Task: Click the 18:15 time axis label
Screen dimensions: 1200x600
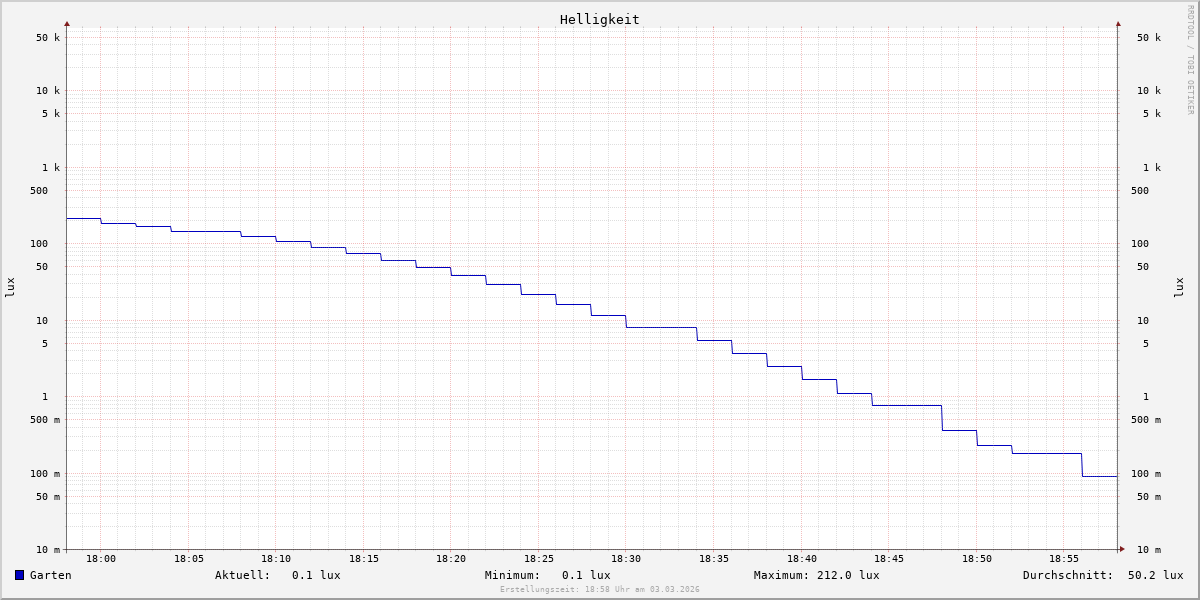Action: pyautogui.click(x=364, y=559)
